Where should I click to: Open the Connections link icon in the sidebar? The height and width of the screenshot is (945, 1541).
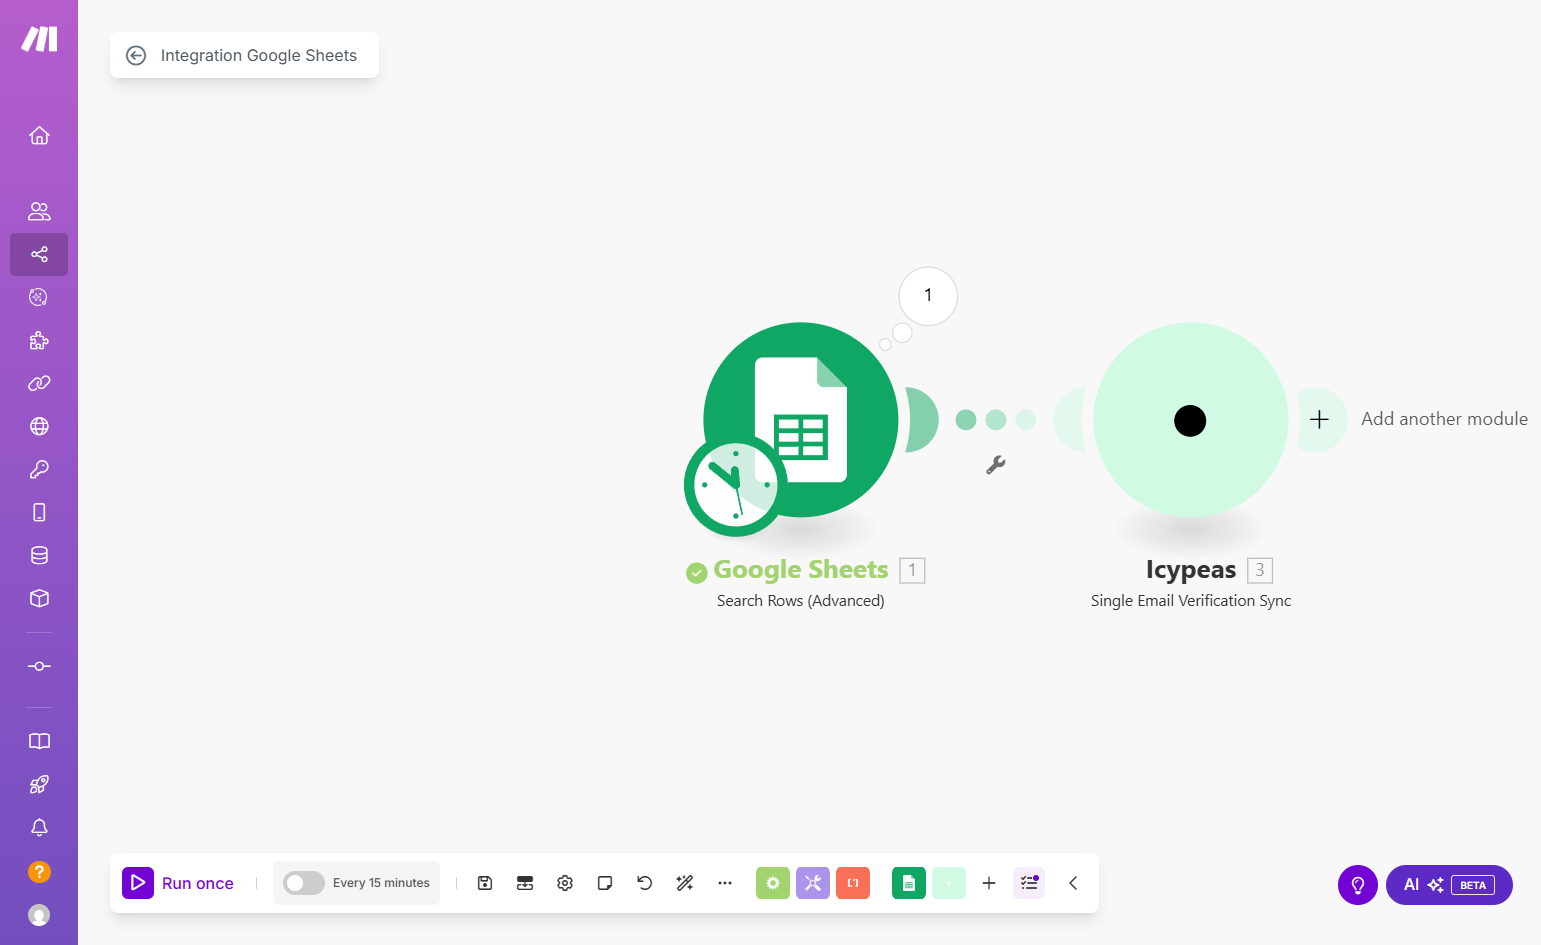click(x=39, y=383)
